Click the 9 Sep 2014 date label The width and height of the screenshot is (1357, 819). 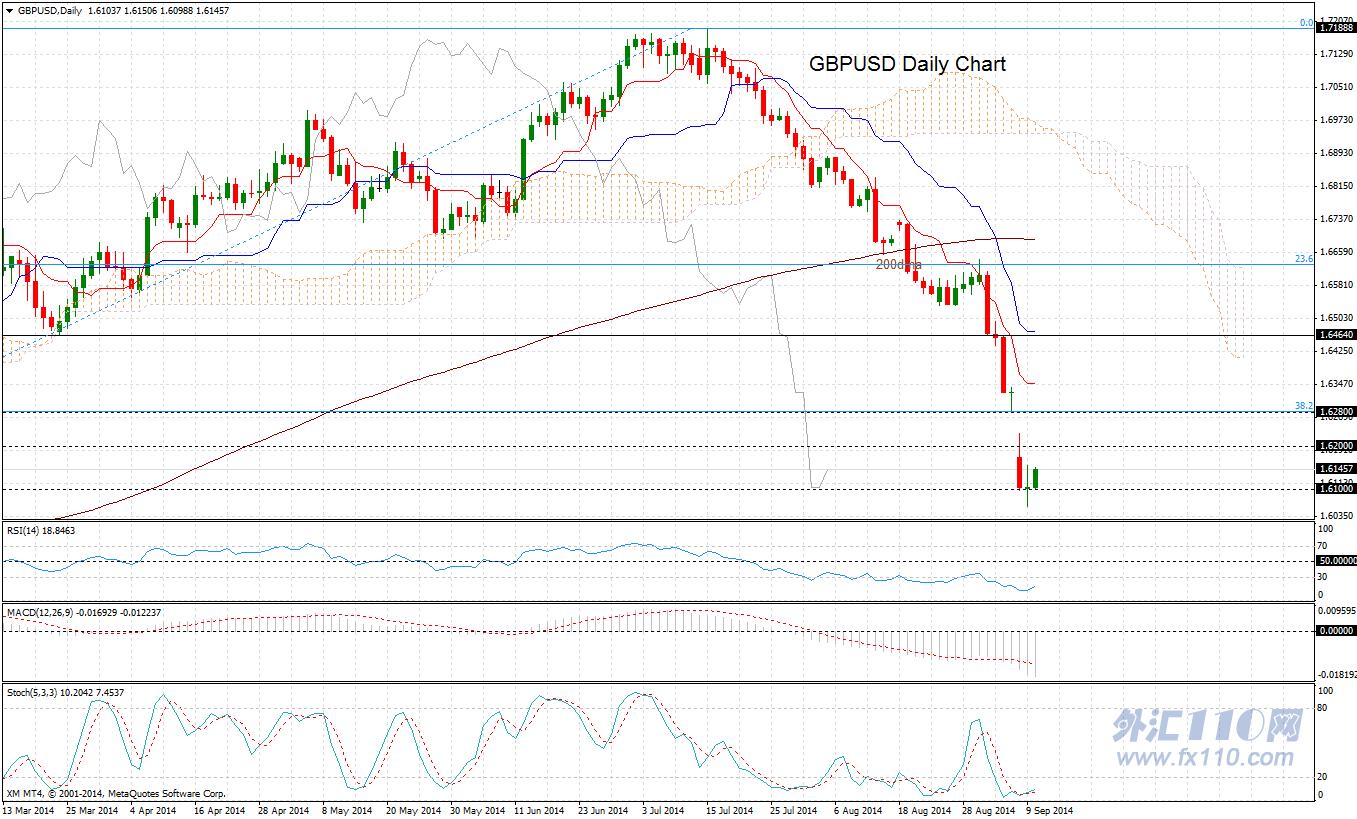1050,811
